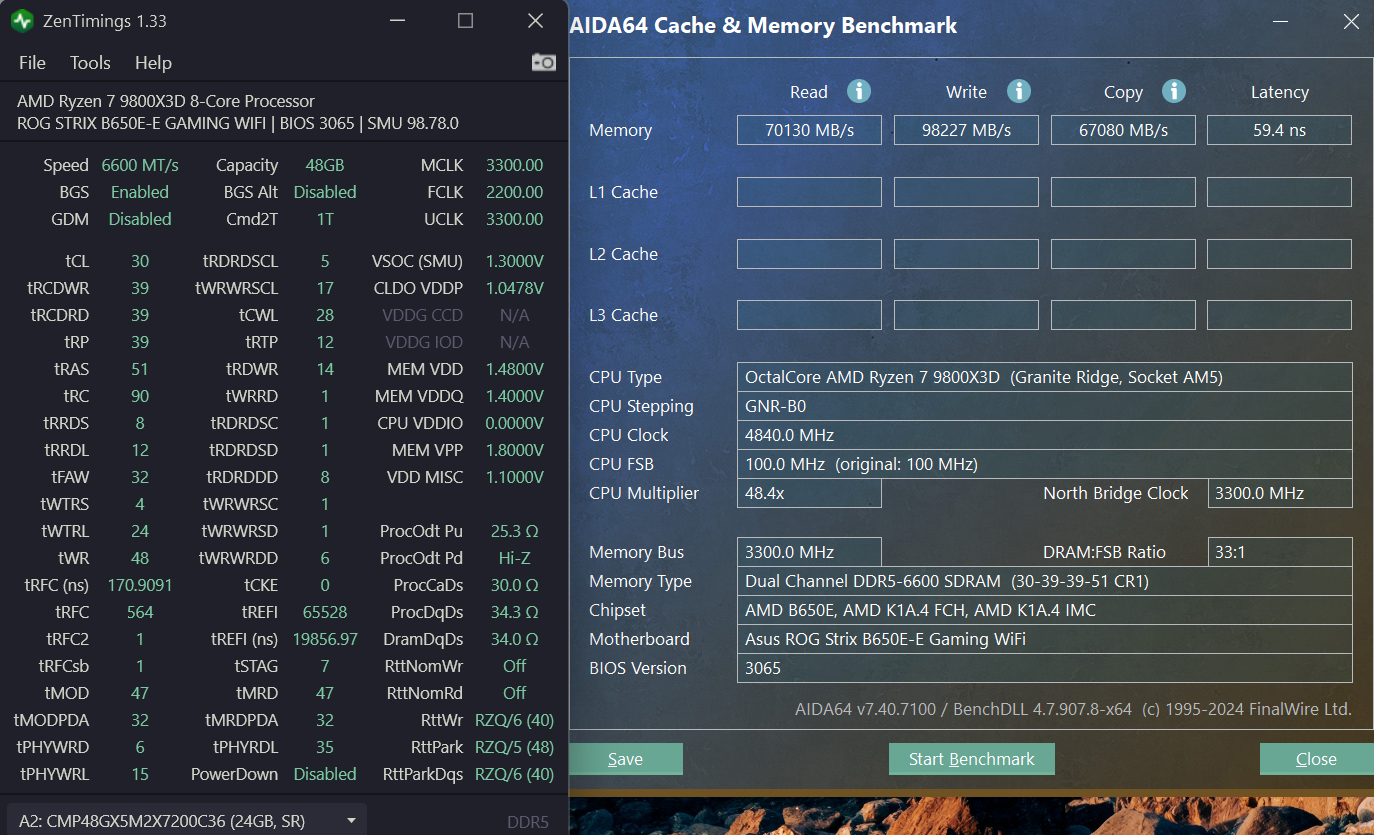
Task: Click the CPU Type value field
Action: pyautogui.click(x=1044, y=377)
